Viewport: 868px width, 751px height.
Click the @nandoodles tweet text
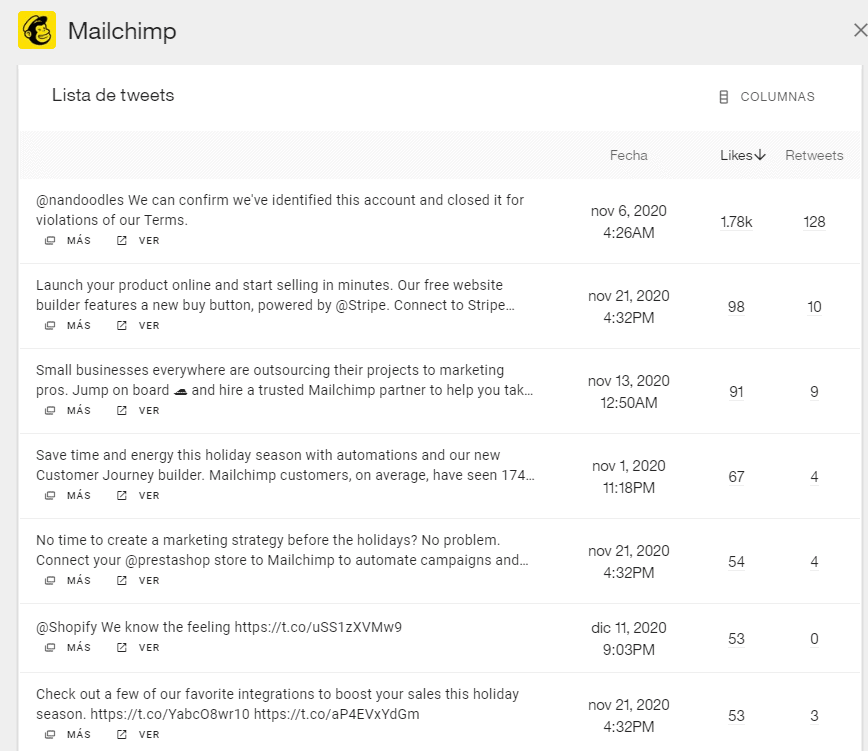click(280, 210)
